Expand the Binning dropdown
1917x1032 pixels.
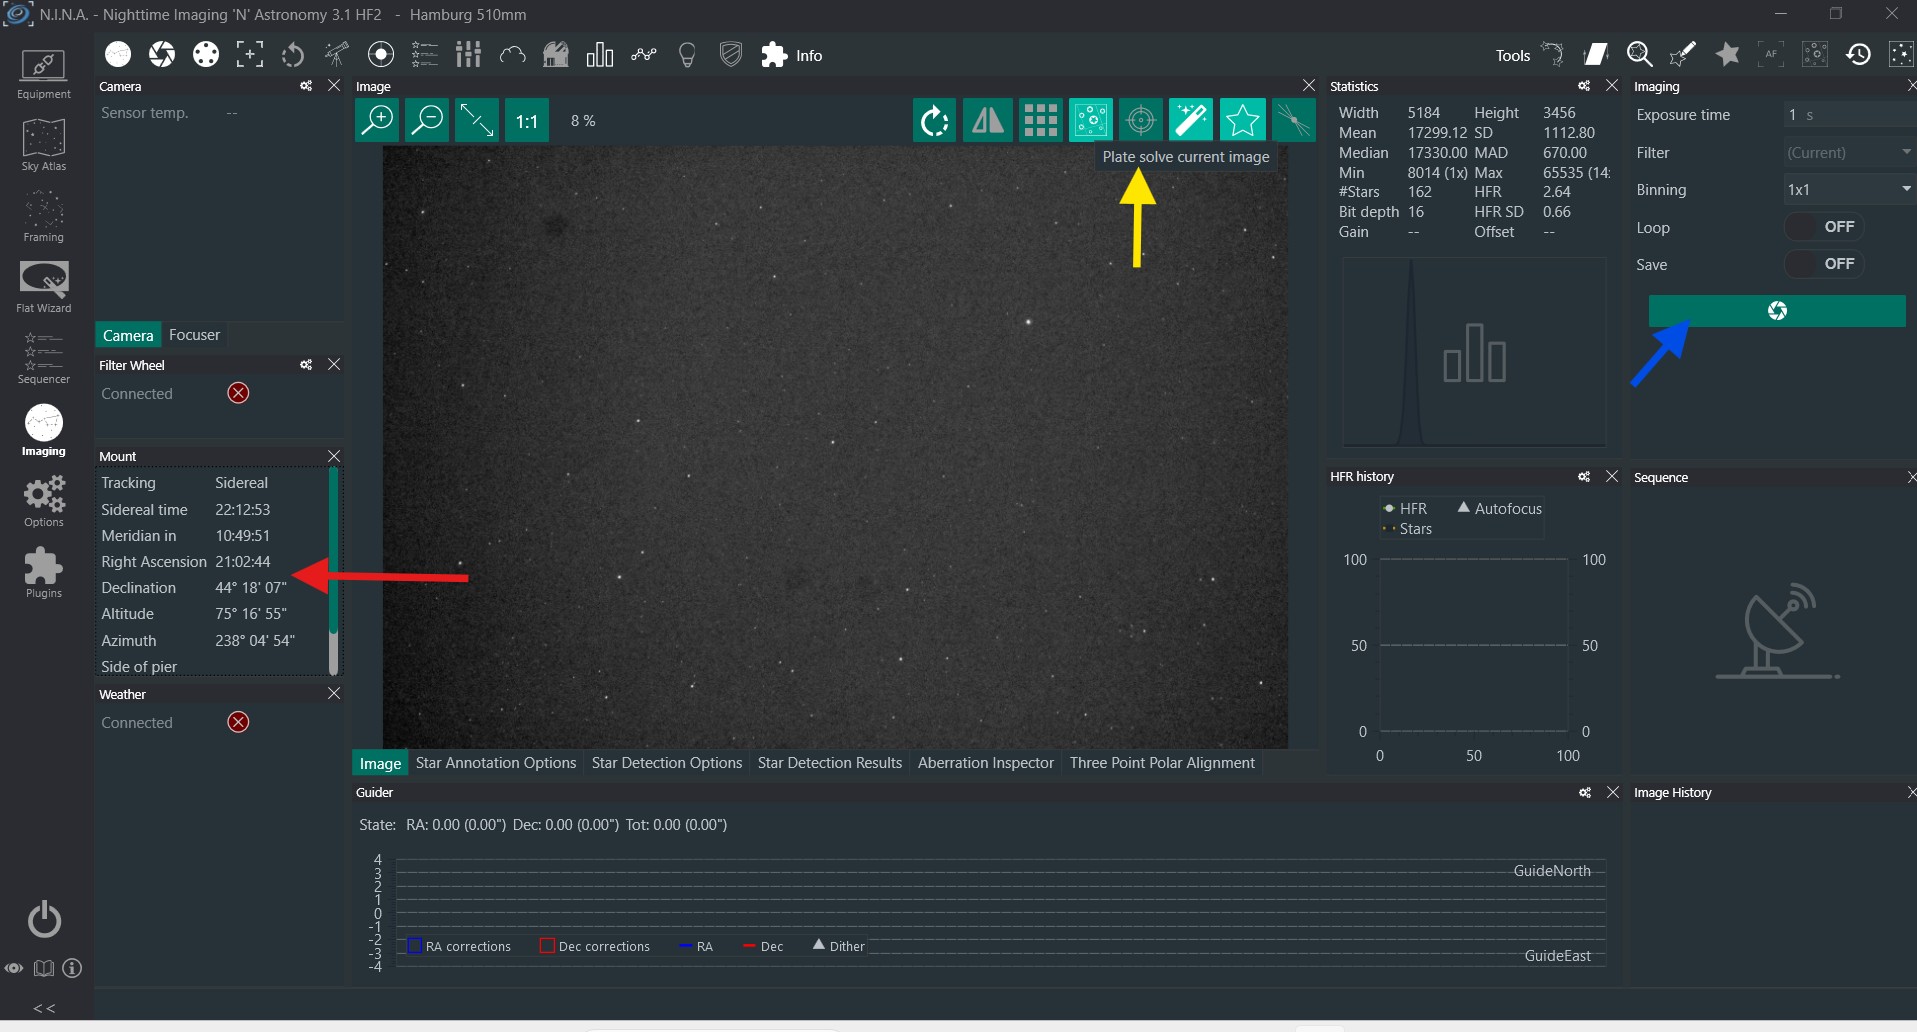pyautogui.click(x=1849, y=190)
